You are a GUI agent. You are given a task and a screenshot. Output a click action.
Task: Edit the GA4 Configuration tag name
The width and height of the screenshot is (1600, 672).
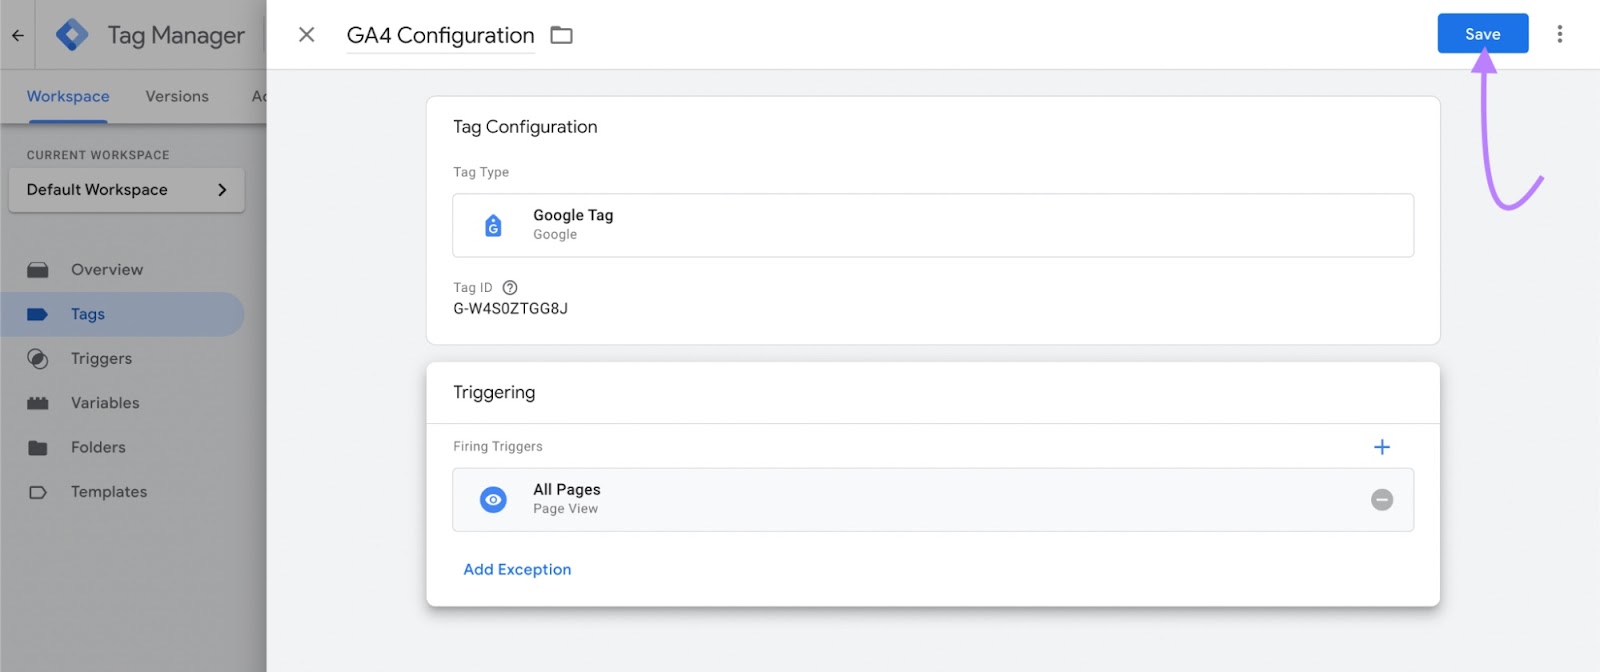coord(440,36)
